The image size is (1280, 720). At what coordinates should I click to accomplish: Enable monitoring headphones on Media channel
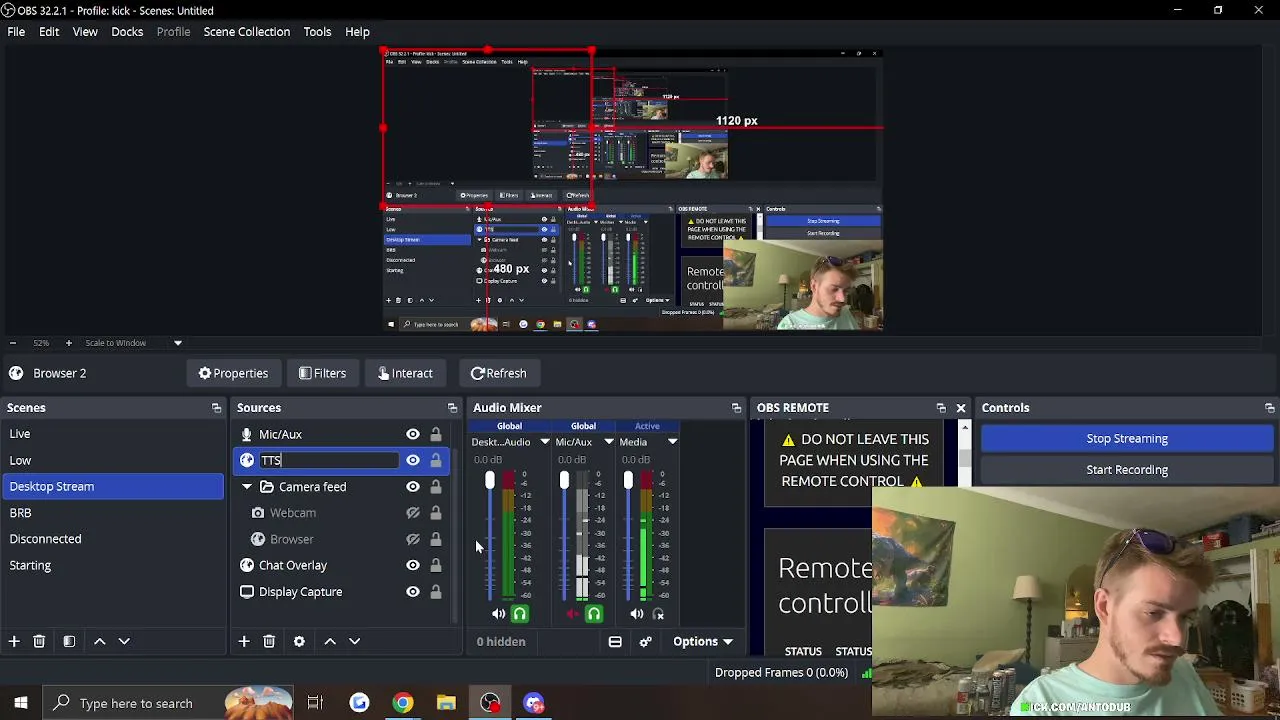tap(658, 614)
